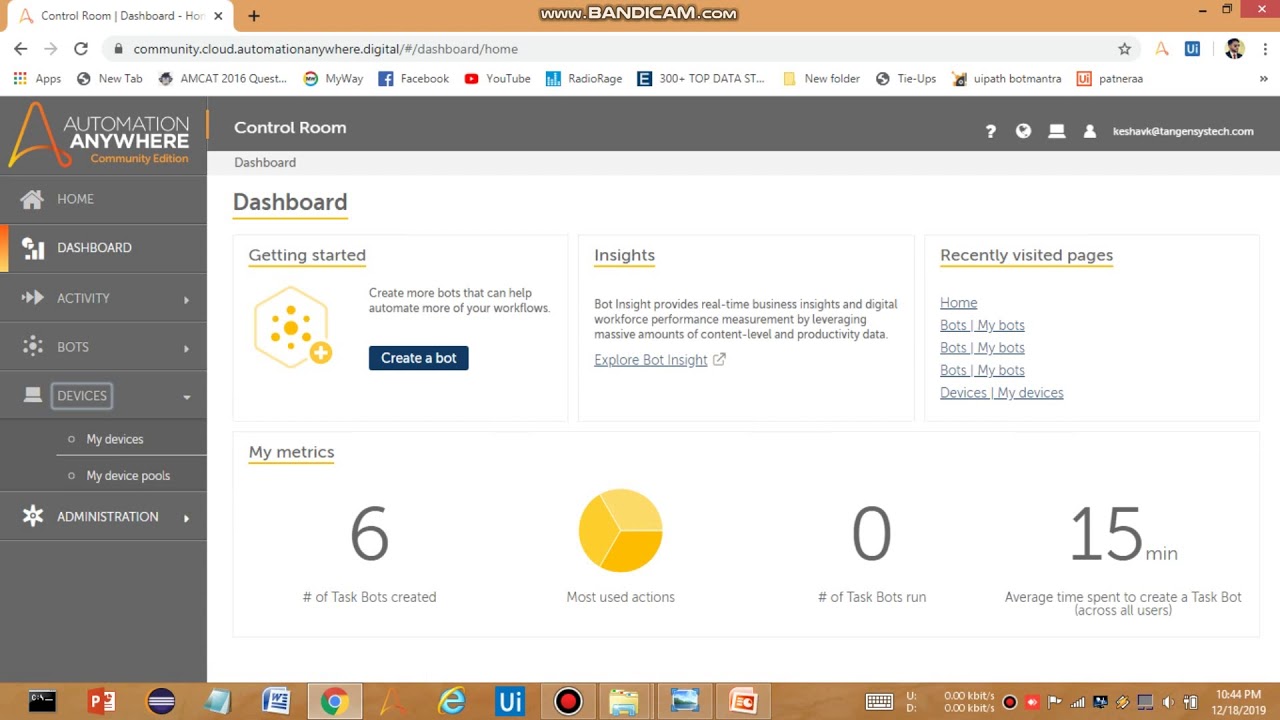
Task: Open the Explore Bot Insight link
Action: click(x=650, y=360)
